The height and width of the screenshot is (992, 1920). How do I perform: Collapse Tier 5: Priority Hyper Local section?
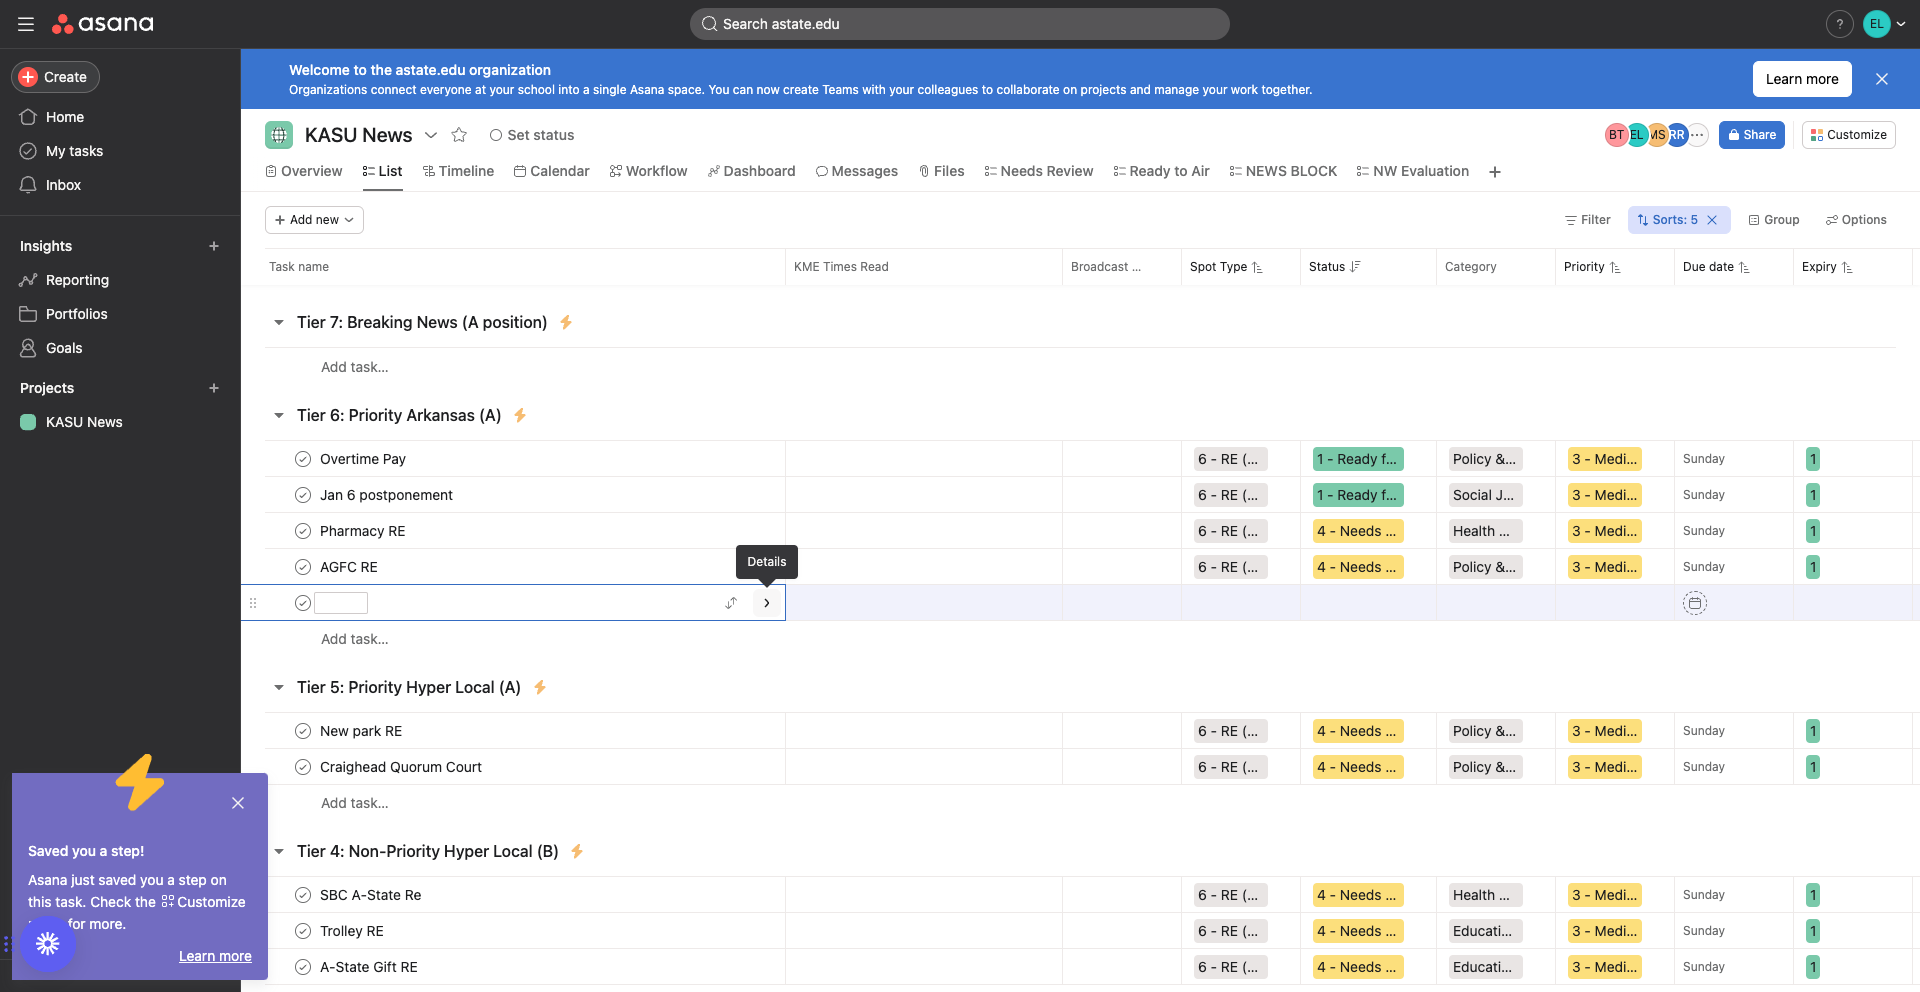[279, 687]
